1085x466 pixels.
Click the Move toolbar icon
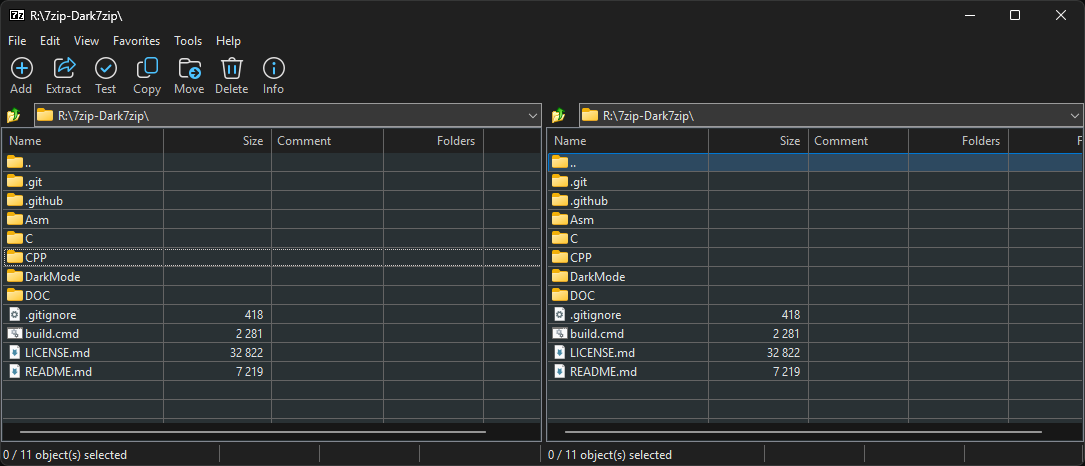(x=189, y=69)
